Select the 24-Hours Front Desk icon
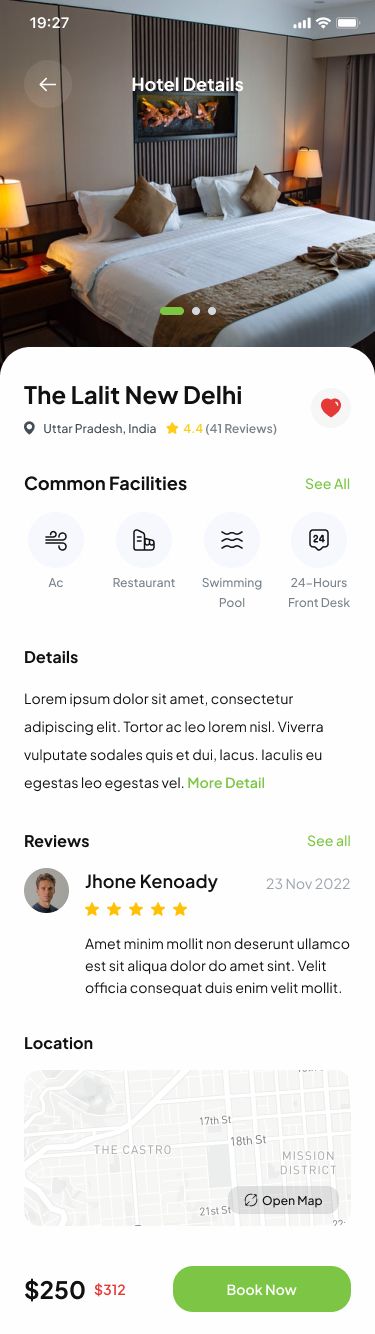375x1334 pixels. pos(319,540)
